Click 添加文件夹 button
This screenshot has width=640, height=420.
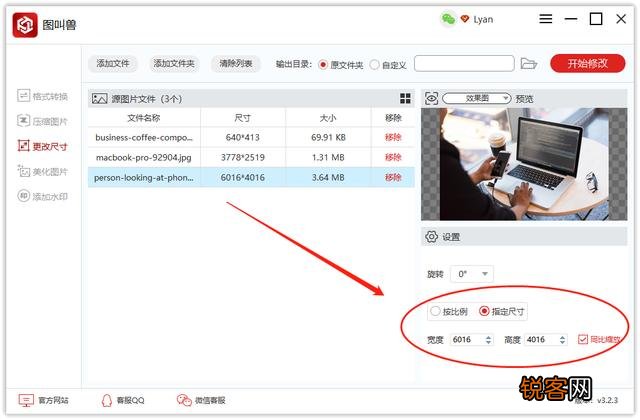(x=174, y=64)
